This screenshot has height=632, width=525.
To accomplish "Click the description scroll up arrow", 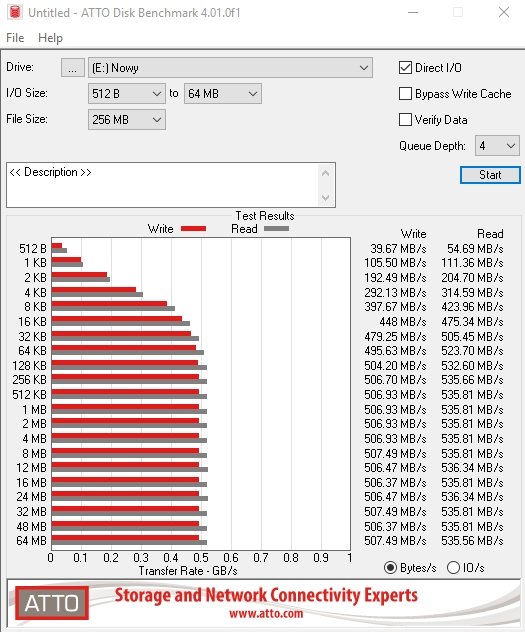I will tap(326, 174).
